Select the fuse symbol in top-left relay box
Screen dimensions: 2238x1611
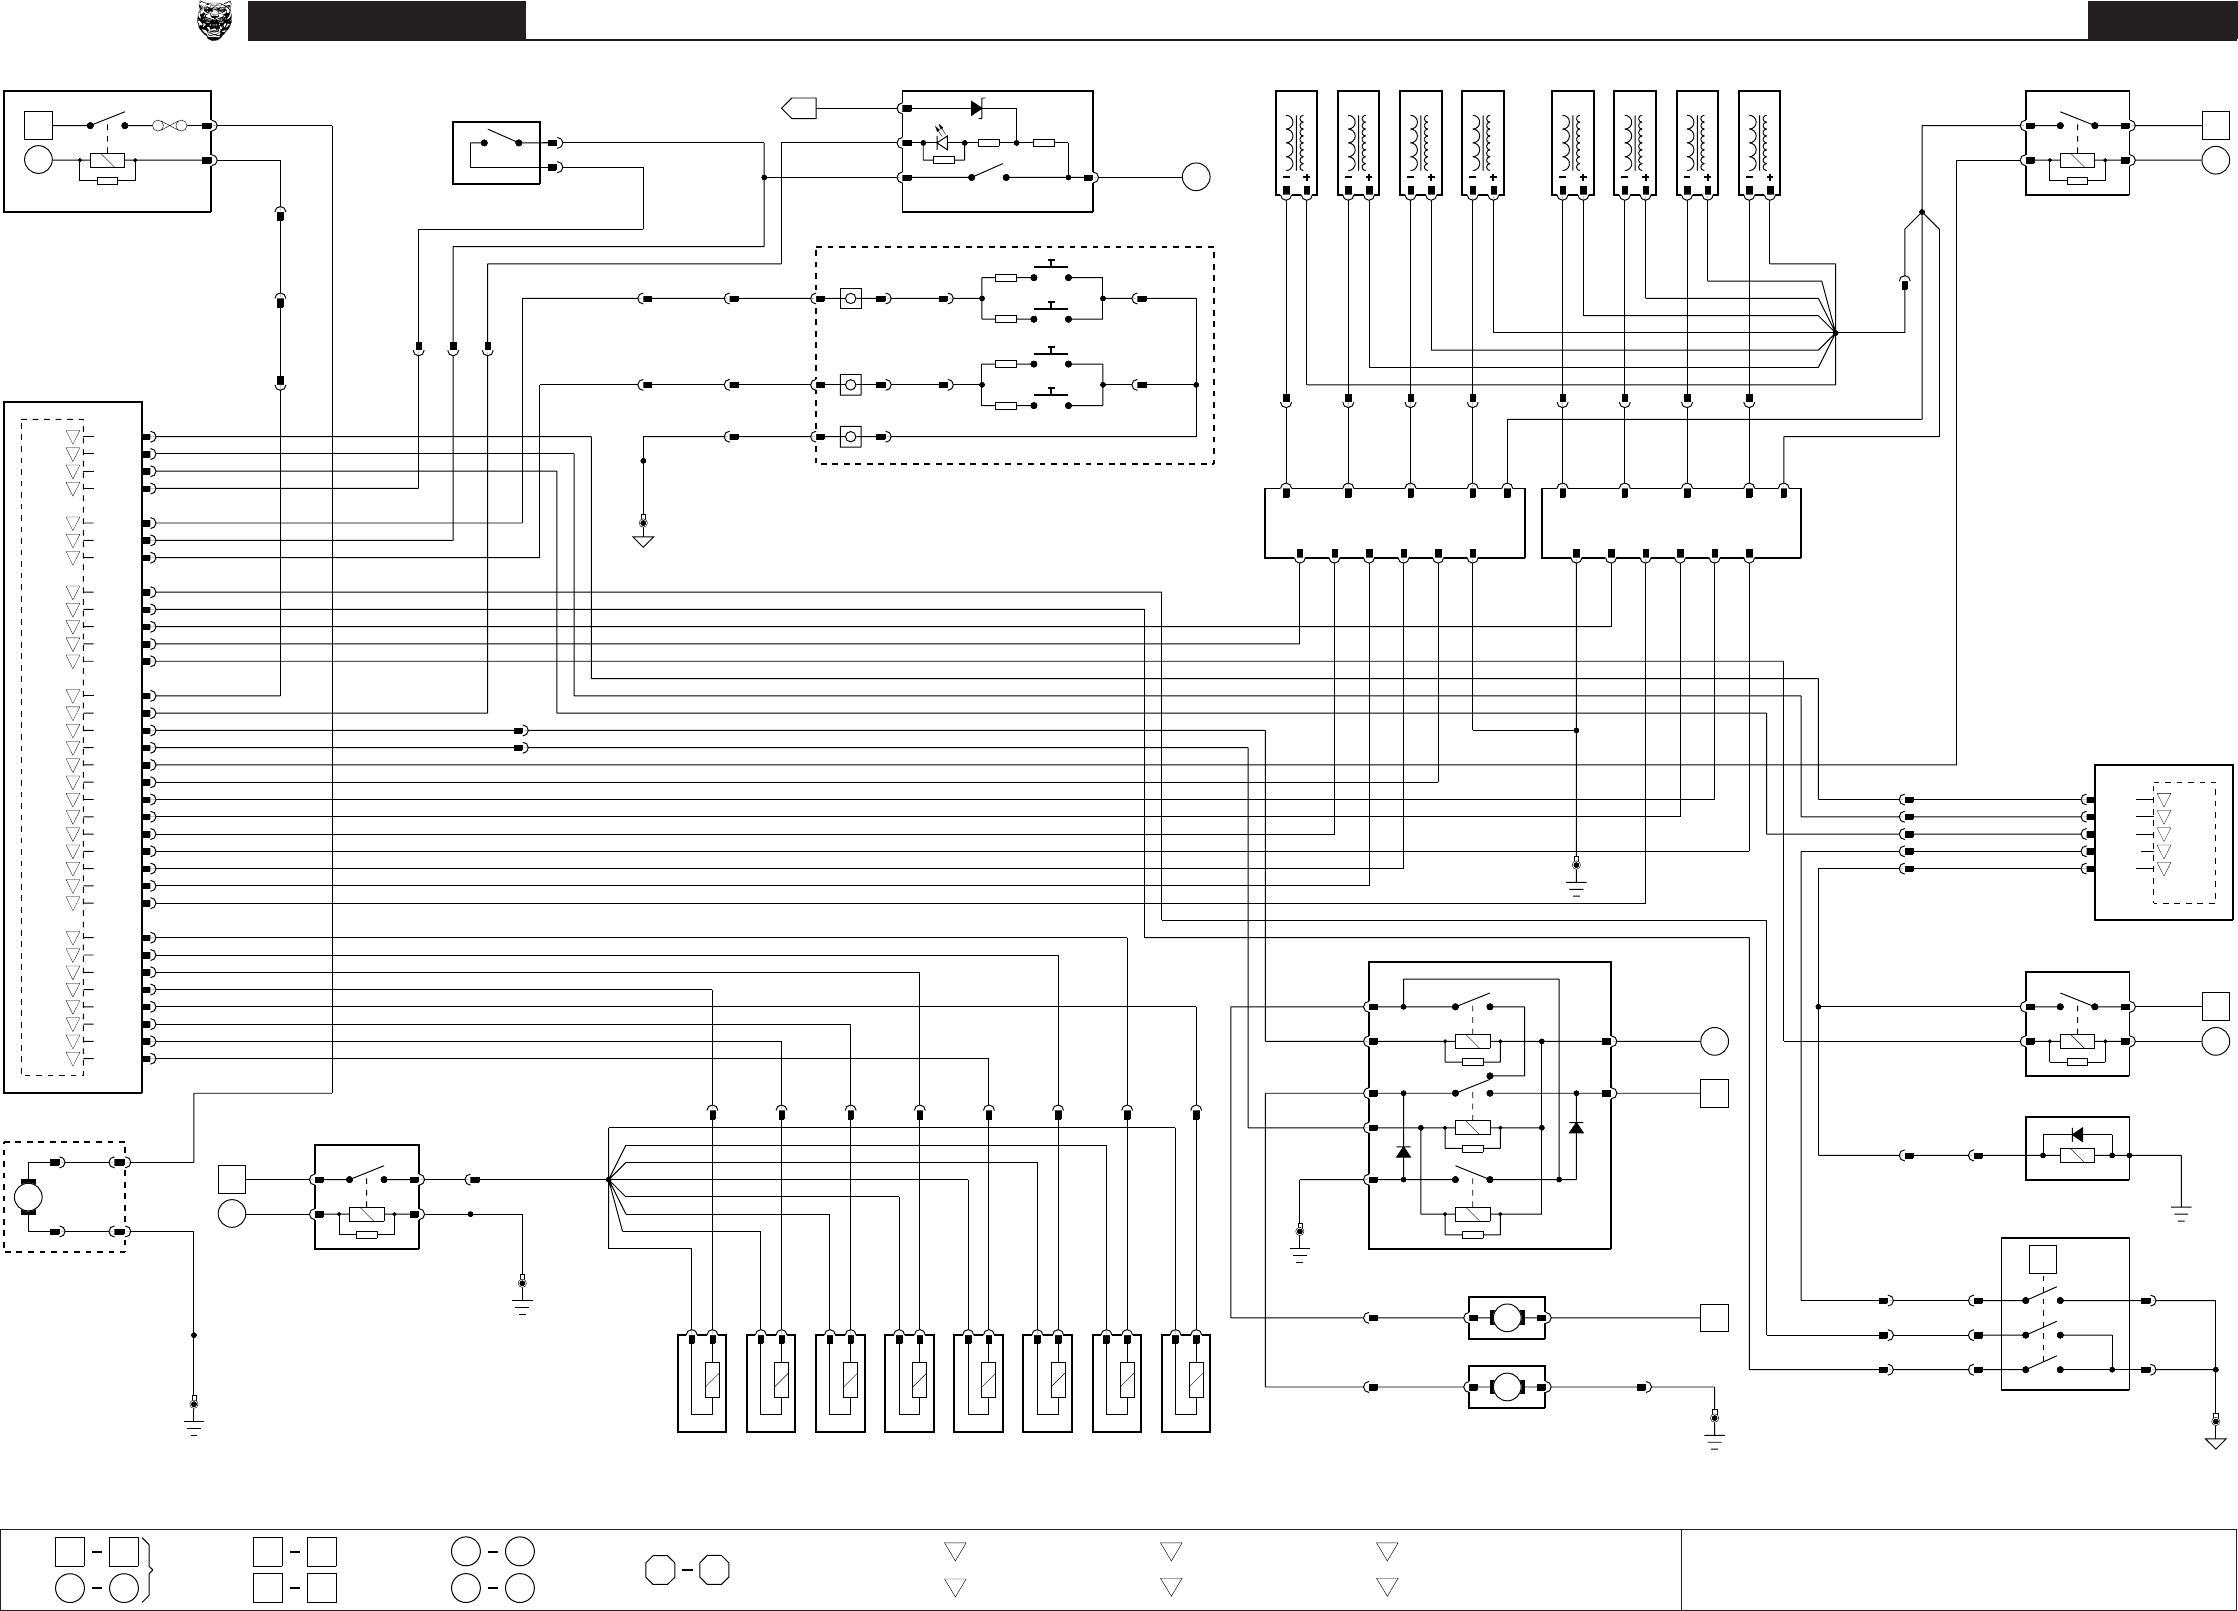pos(170,126)
